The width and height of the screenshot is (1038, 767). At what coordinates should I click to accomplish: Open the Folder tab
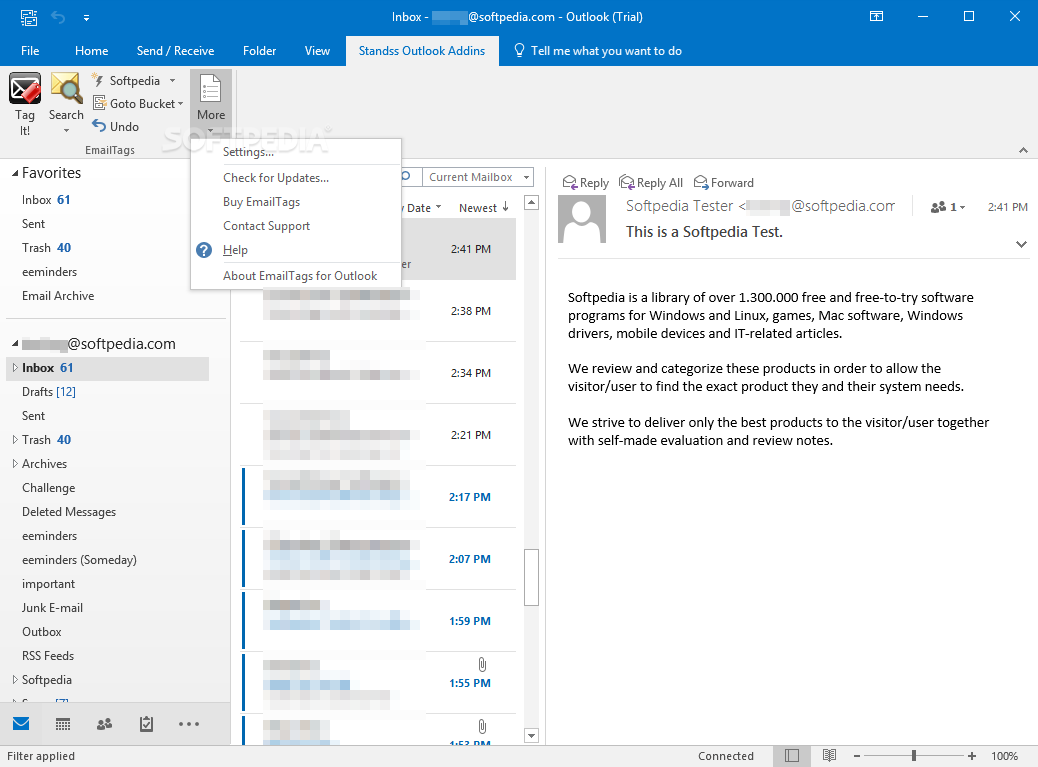tap(260, 50)
